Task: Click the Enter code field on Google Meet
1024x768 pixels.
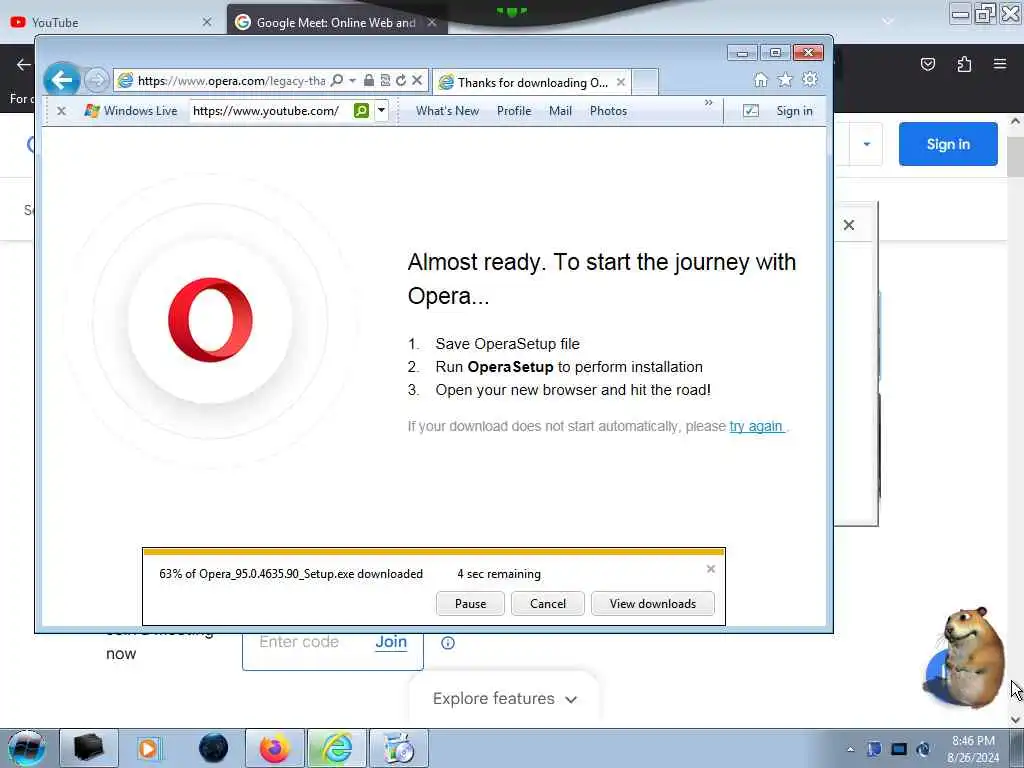Action: pyautogui.click(x=299, y=642)
